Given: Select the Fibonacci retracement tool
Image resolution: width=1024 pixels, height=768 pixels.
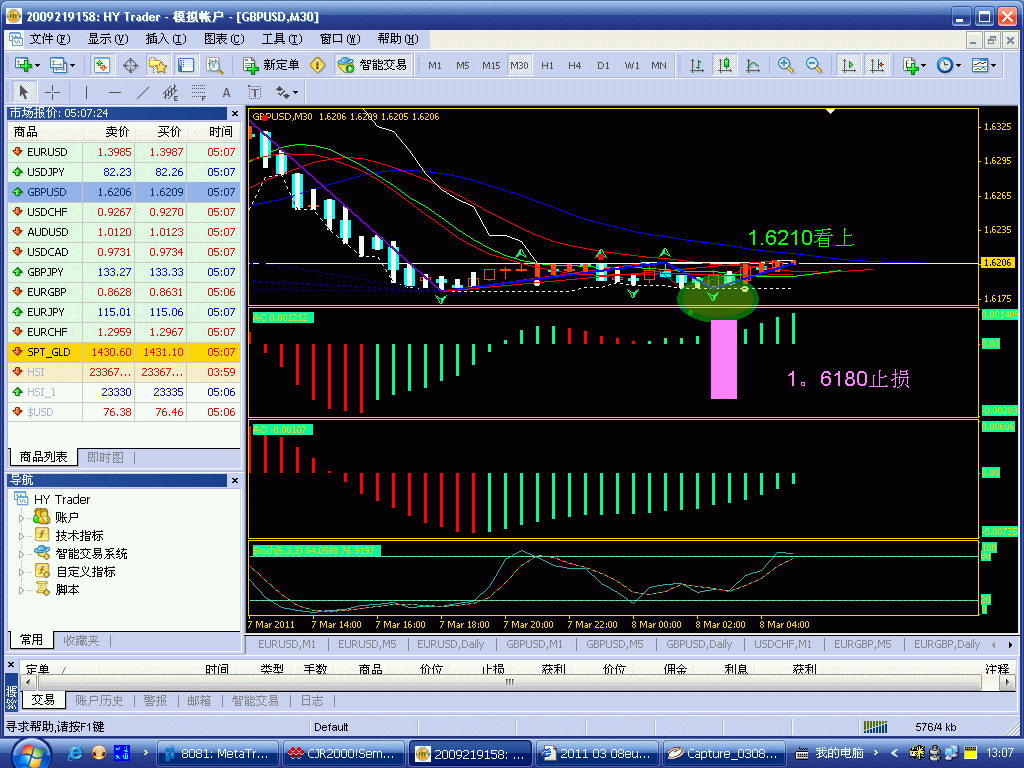Looking at the screenshot, I should [x=198, y=92].
